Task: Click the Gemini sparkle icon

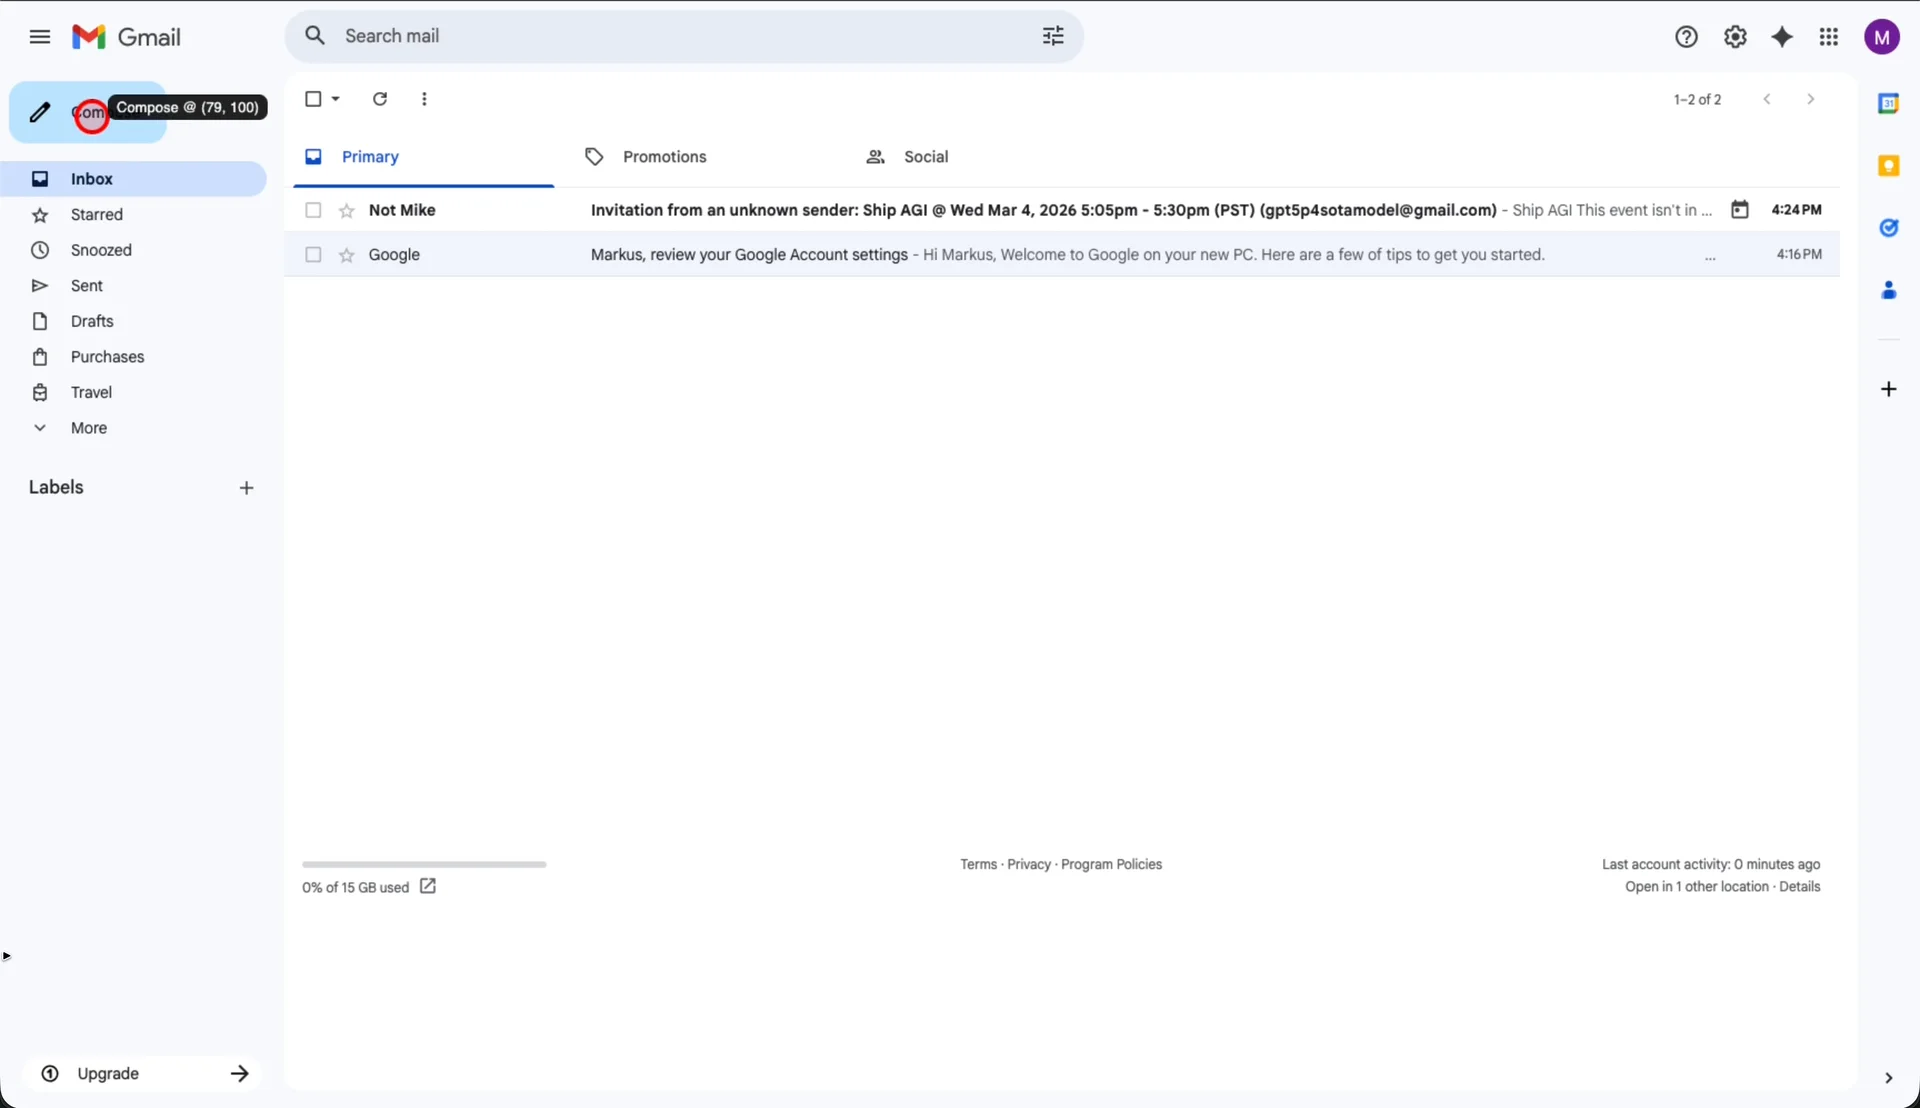Action: coord(1782,37)
